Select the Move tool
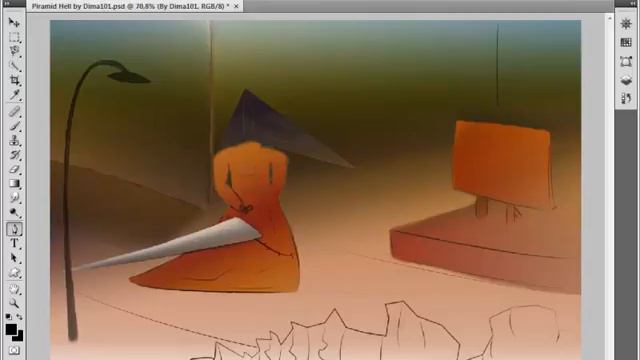Viewport: 640px width, 360px height. pyautogui.click(x=14, y=22)
